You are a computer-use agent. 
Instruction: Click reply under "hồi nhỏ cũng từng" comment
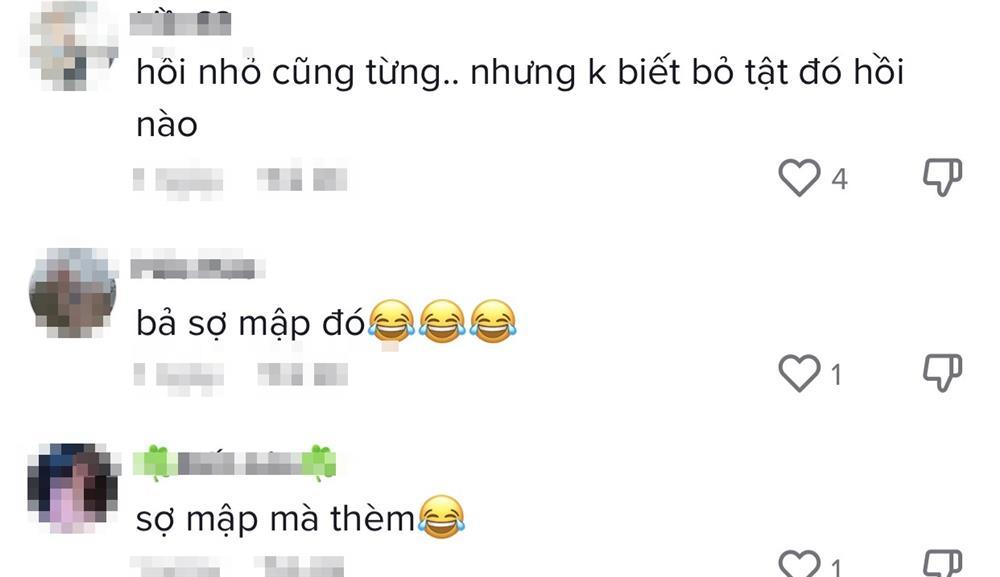(x=302, y=179)
